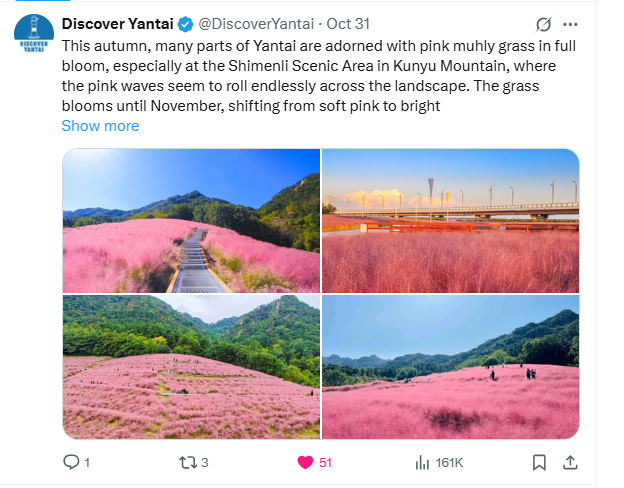This screenshot has width=624, height=488.
Task: Open the green valley pink field photo
Action: coord(191,367)
